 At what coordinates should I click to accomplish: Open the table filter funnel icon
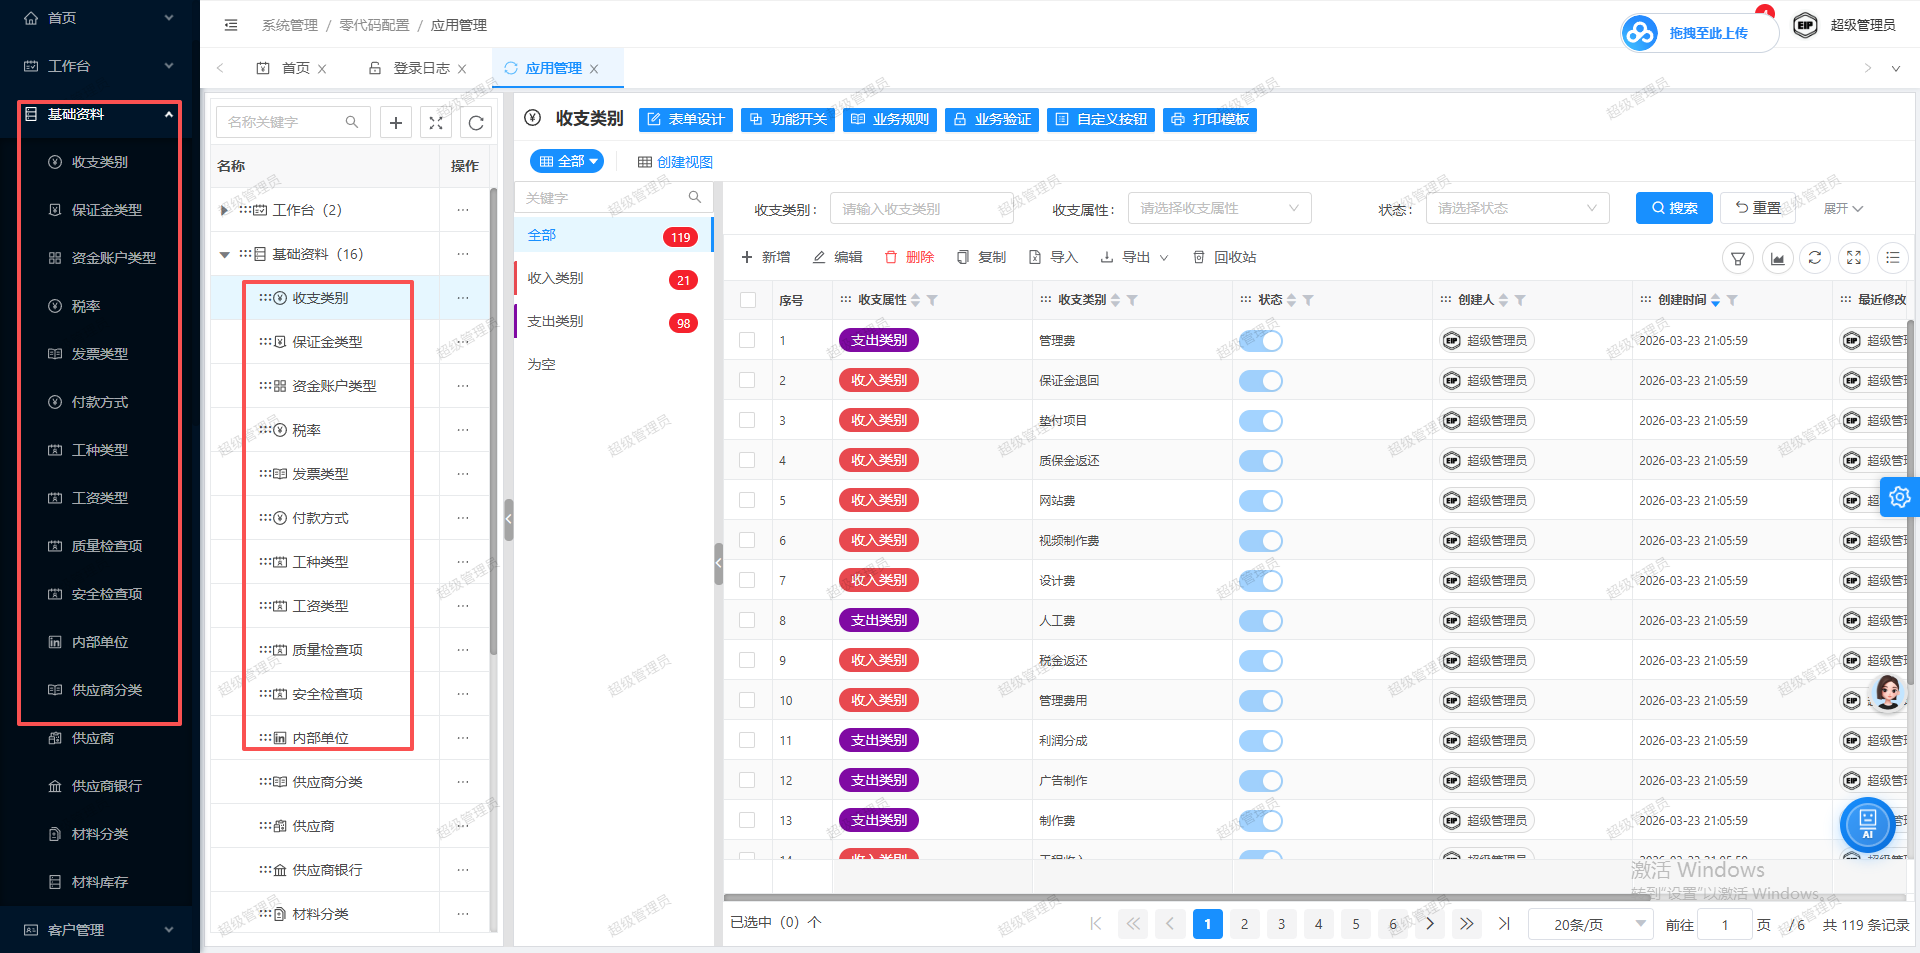coord(1738,258)
